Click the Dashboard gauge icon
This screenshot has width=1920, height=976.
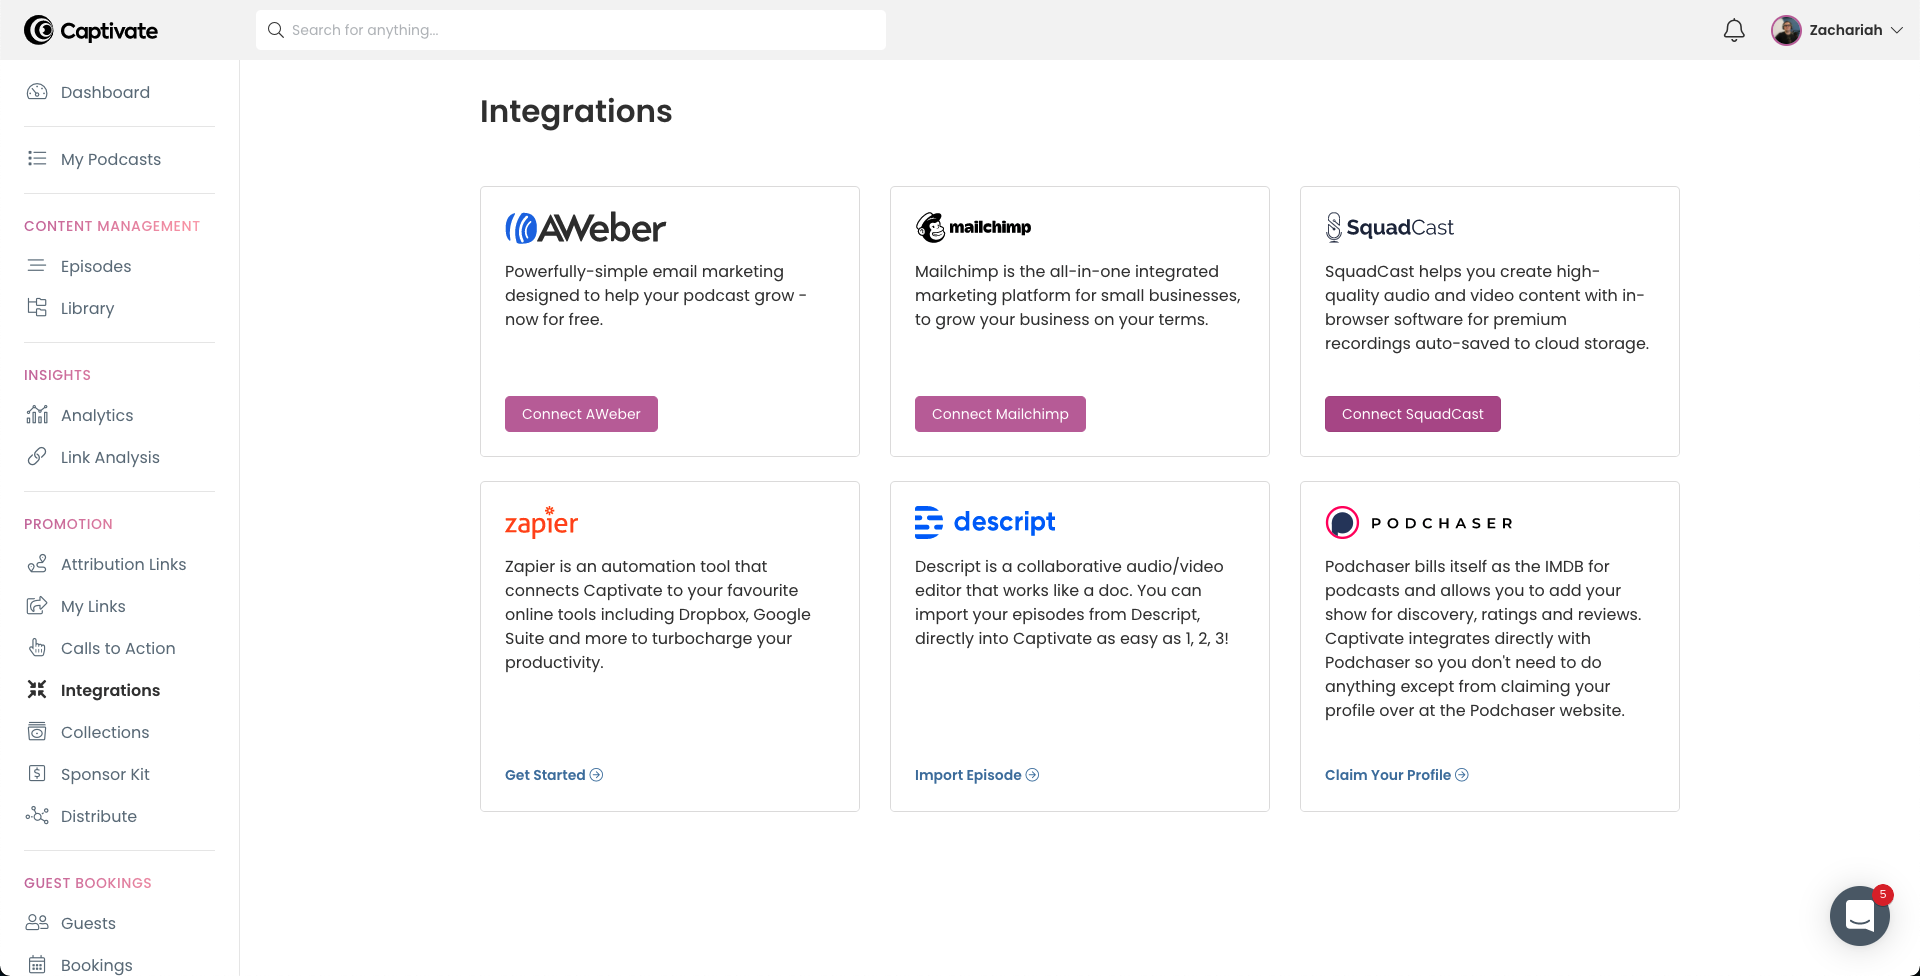pyautogui.click(x=37, y=92)
